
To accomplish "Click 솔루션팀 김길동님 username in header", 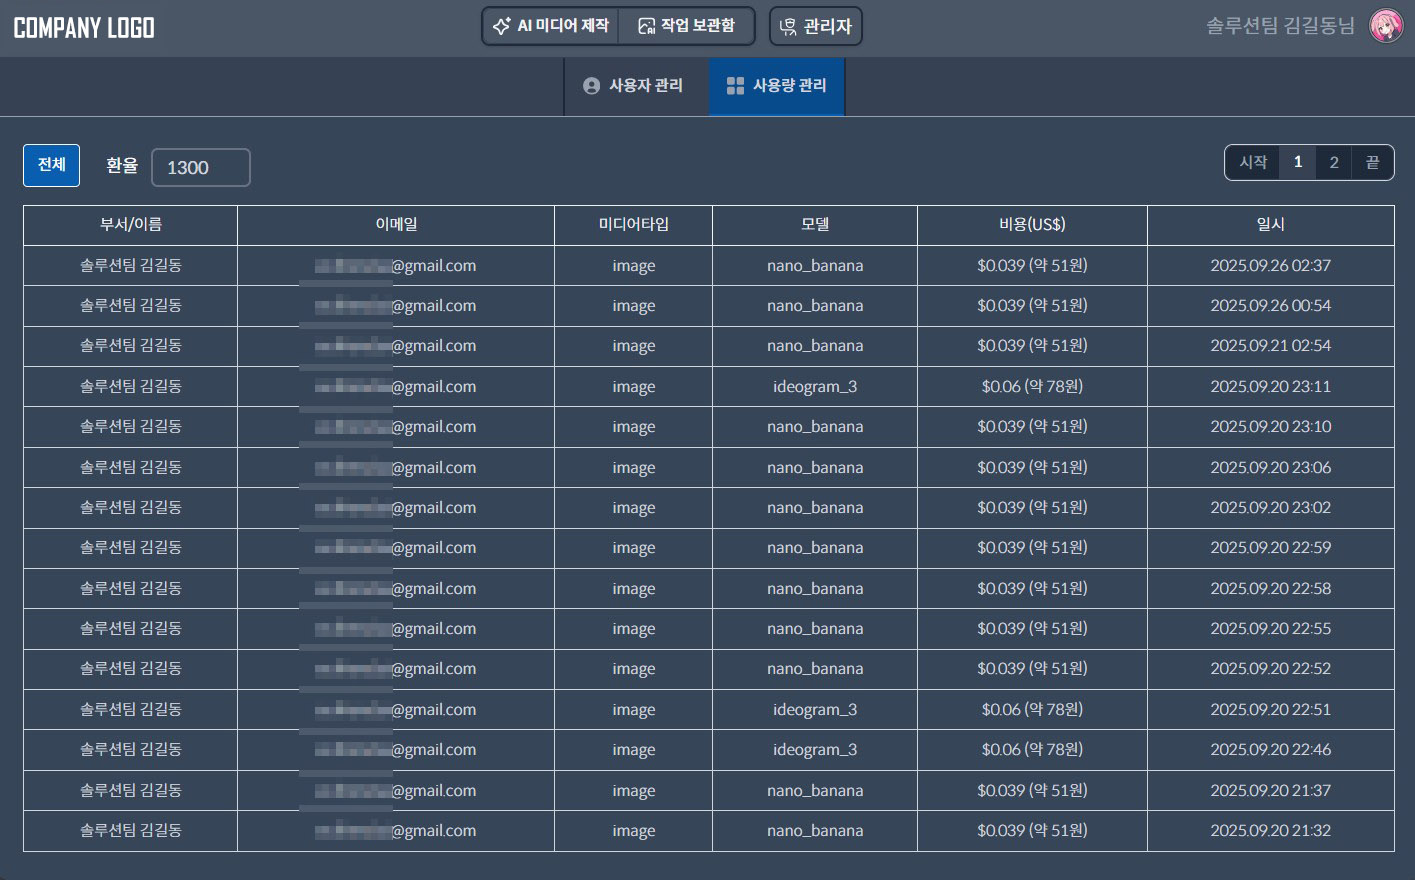I will (x=1280, y=26).
